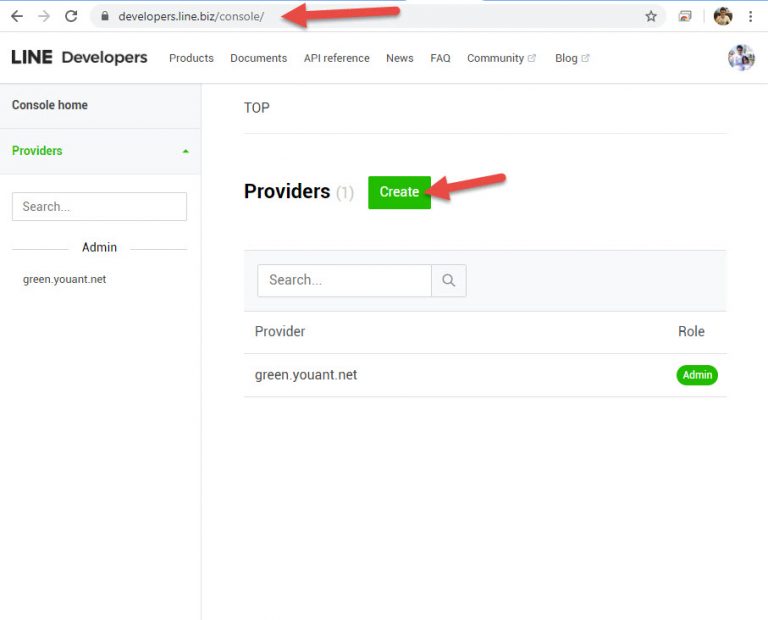This screenshot has width=768, height=620.
Task: Go to API reference
Action: [x=336, y=58]
